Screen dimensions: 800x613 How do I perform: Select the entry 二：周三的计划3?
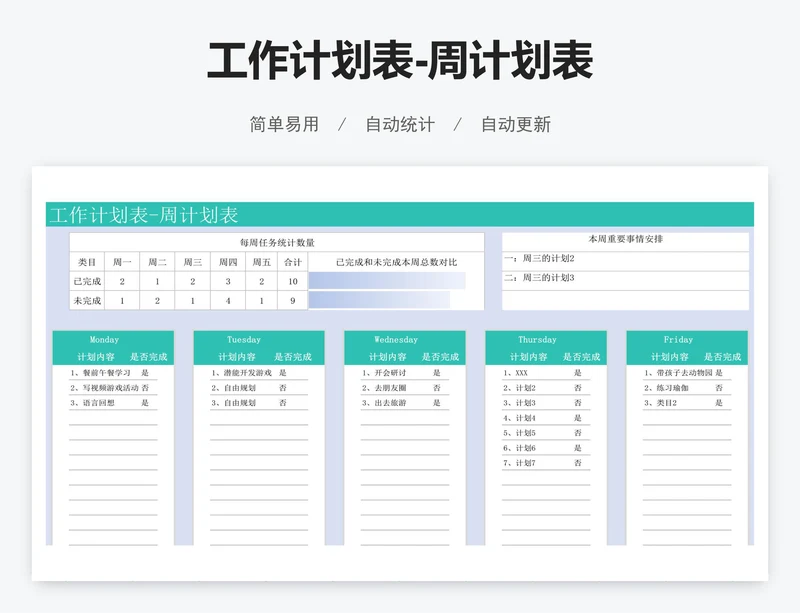[x=539, y=278]
